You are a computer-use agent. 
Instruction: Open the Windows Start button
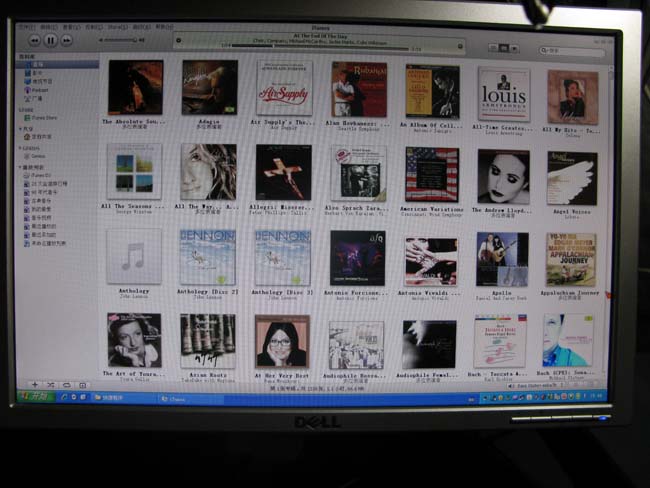coord(35,396)
